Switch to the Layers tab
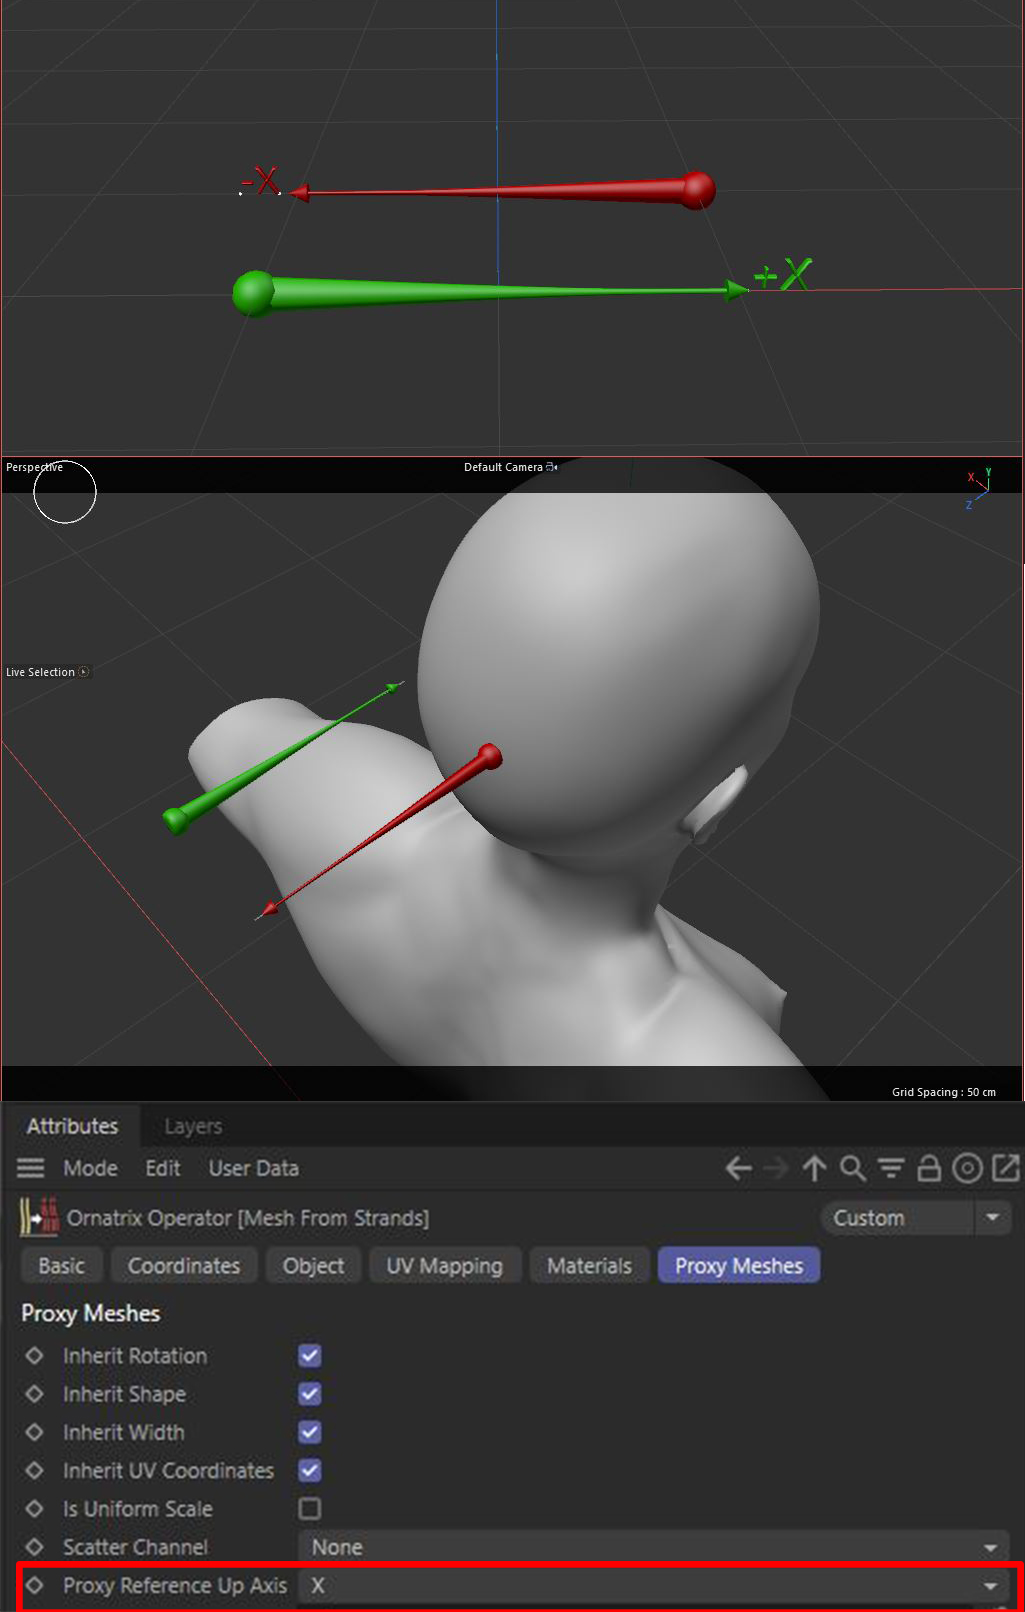 (193, 1127)
